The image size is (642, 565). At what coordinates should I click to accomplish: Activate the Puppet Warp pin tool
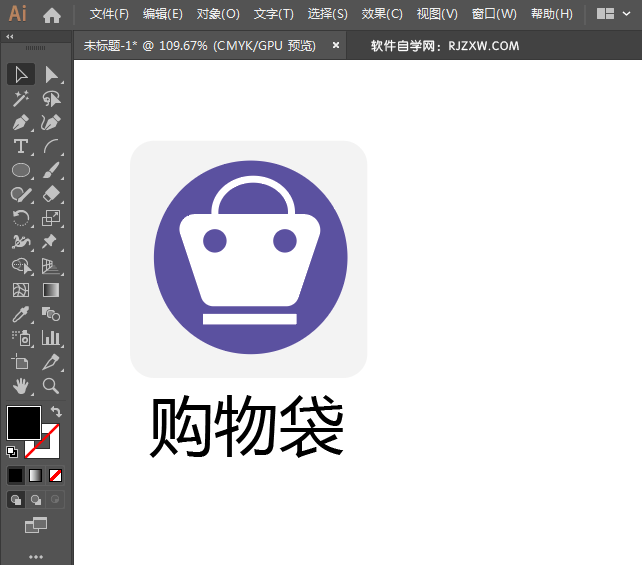tap(51, 242)
